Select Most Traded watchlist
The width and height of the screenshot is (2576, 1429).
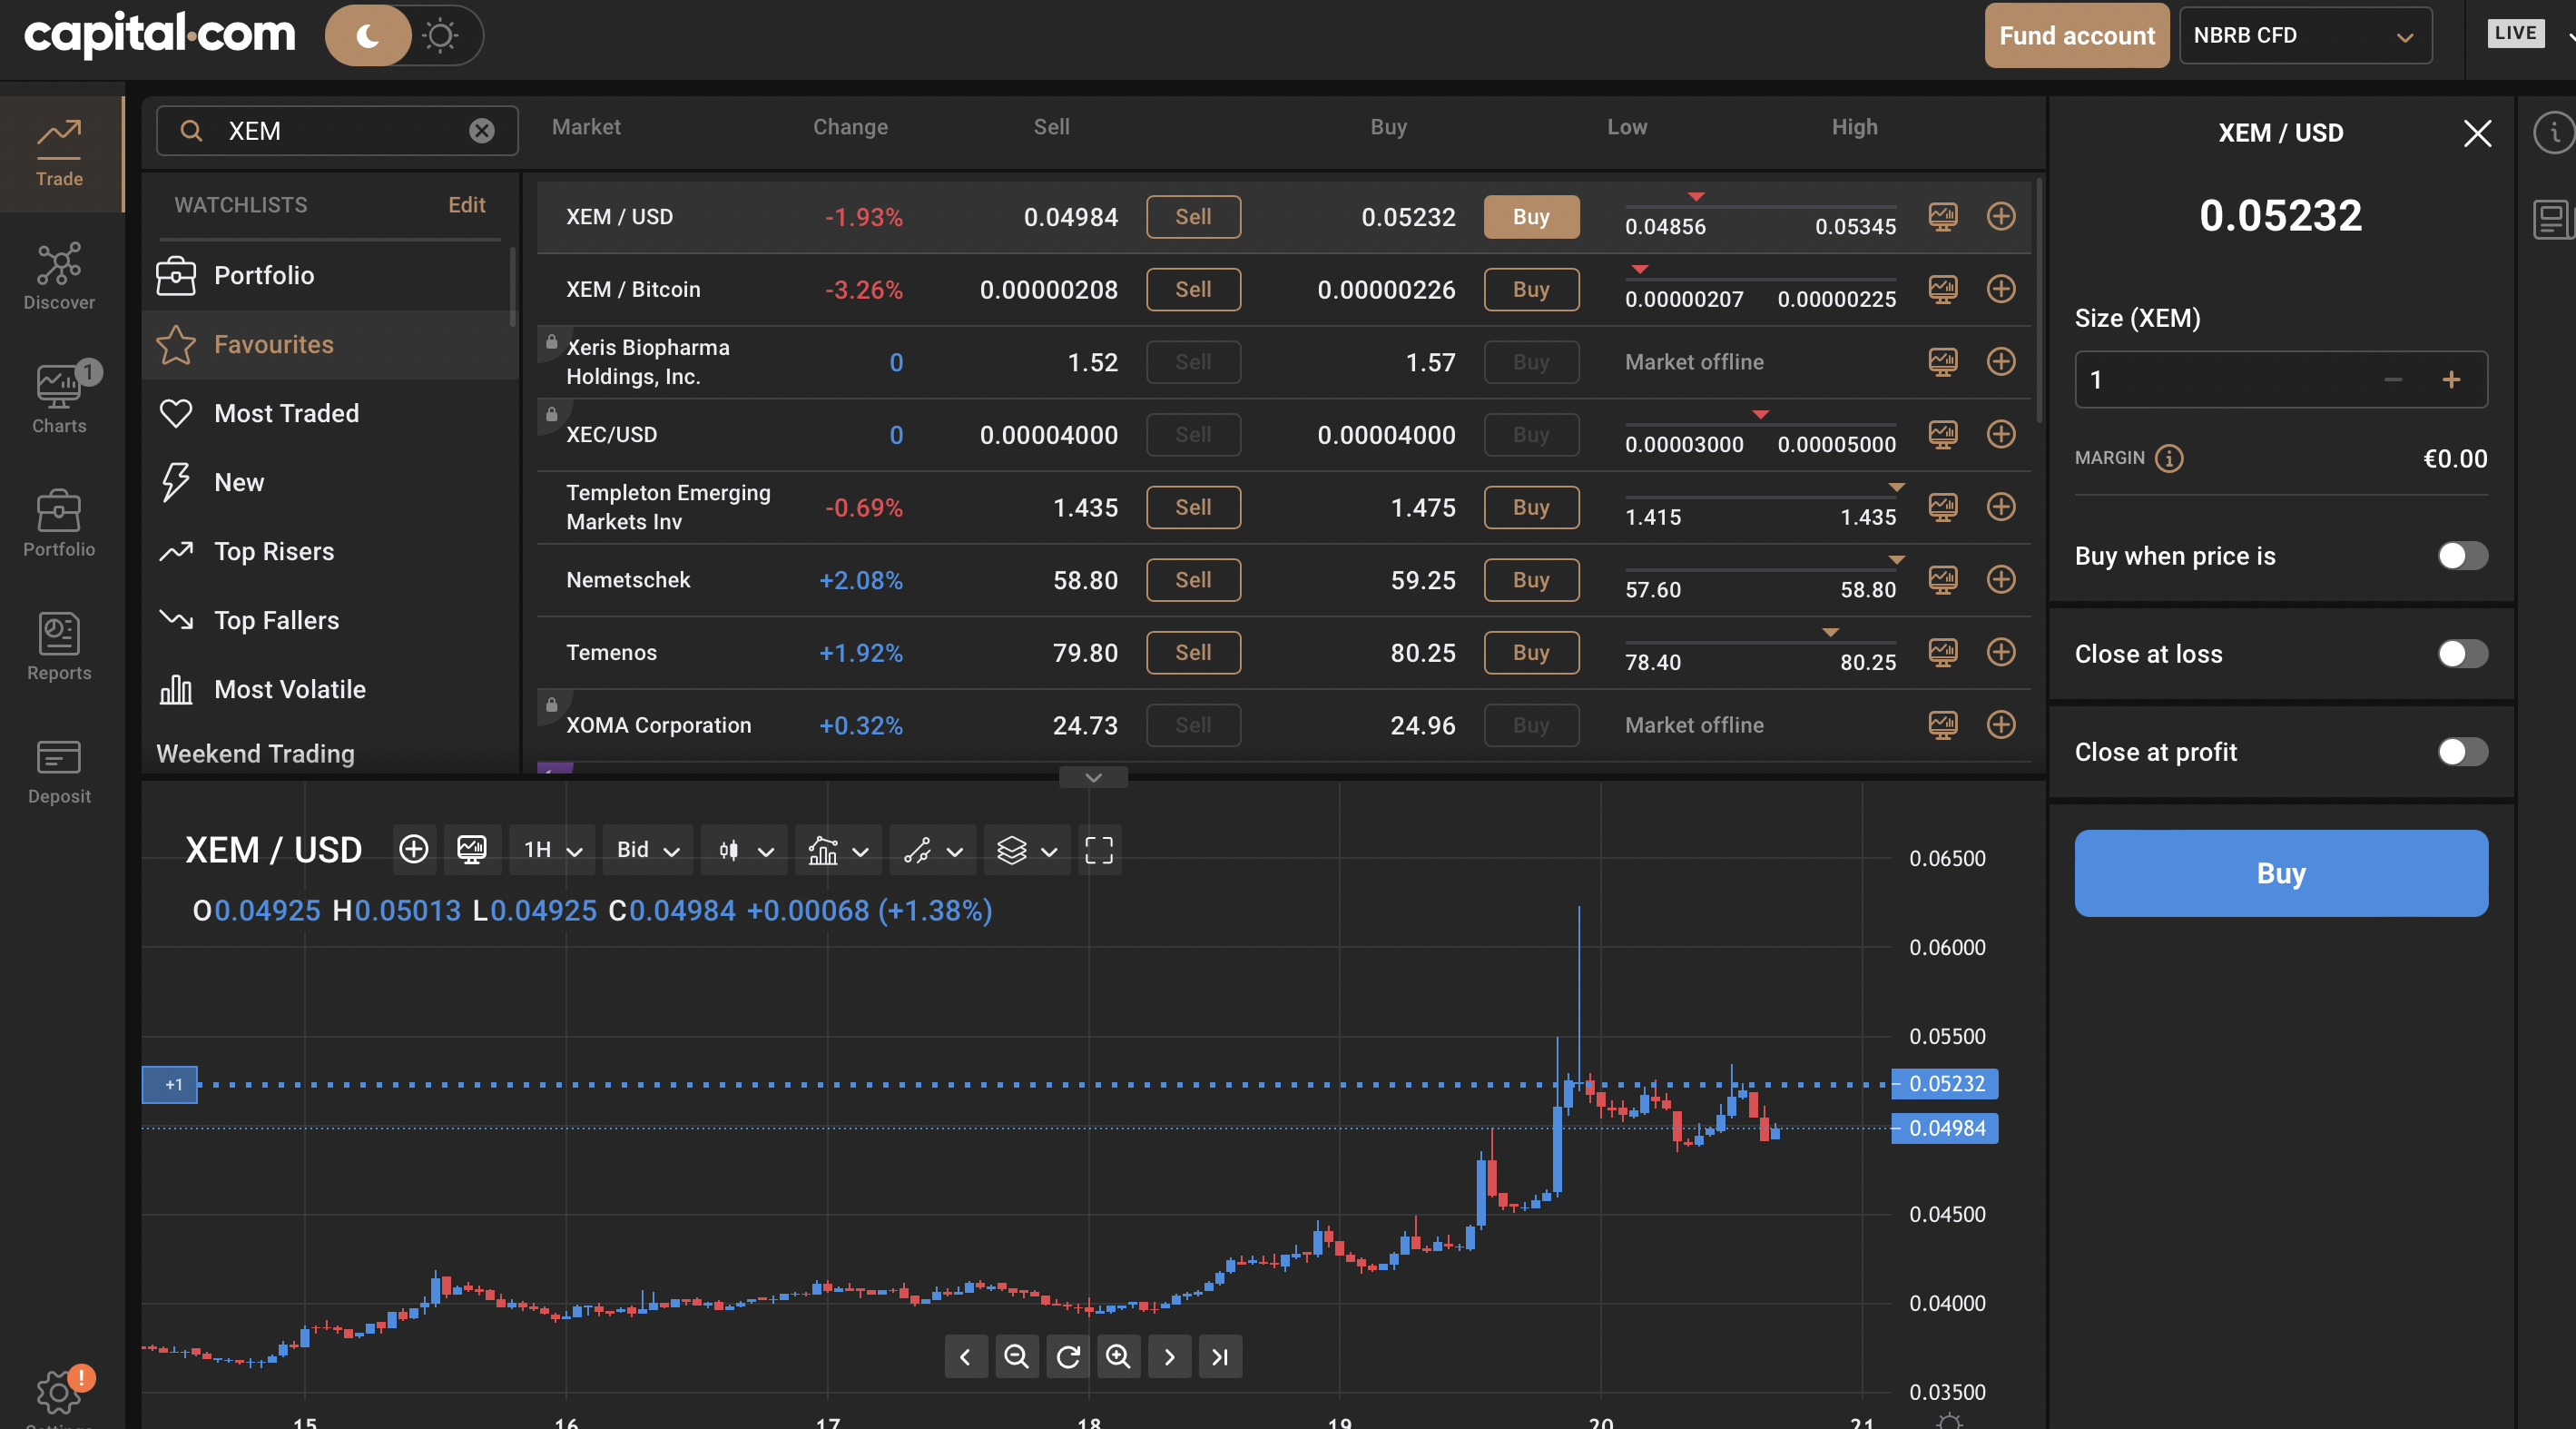point(330,413)
